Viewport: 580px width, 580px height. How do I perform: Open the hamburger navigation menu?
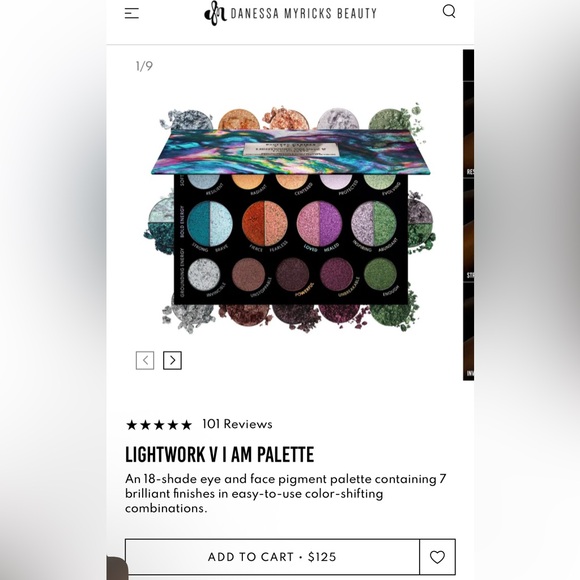[x=131, y=13]
